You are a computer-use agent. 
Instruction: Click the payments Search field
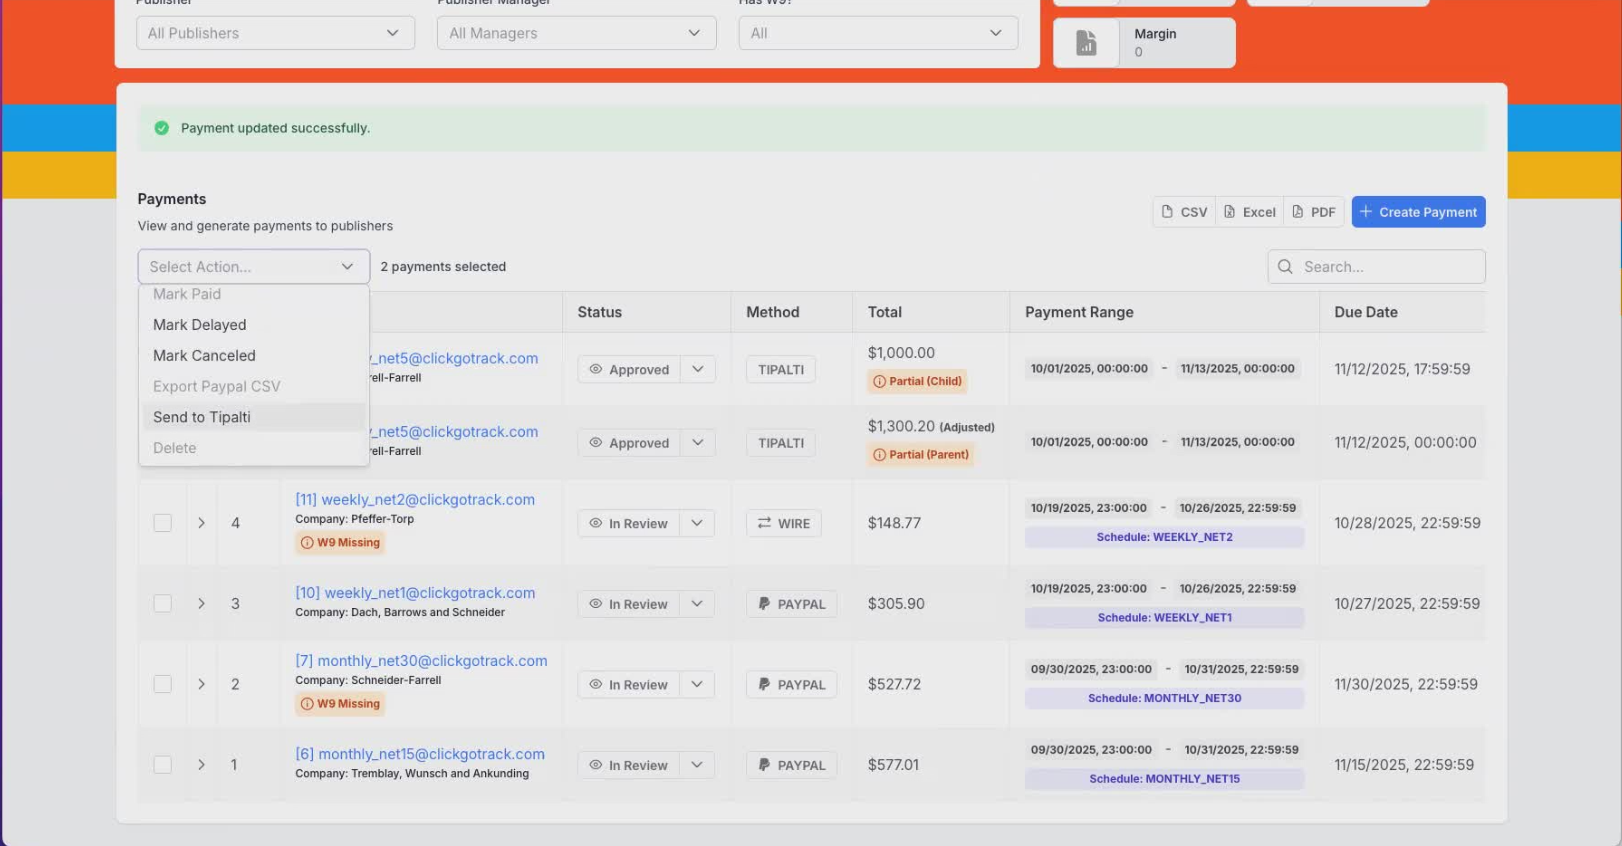pyautogui.click(x=1376, y=267)
